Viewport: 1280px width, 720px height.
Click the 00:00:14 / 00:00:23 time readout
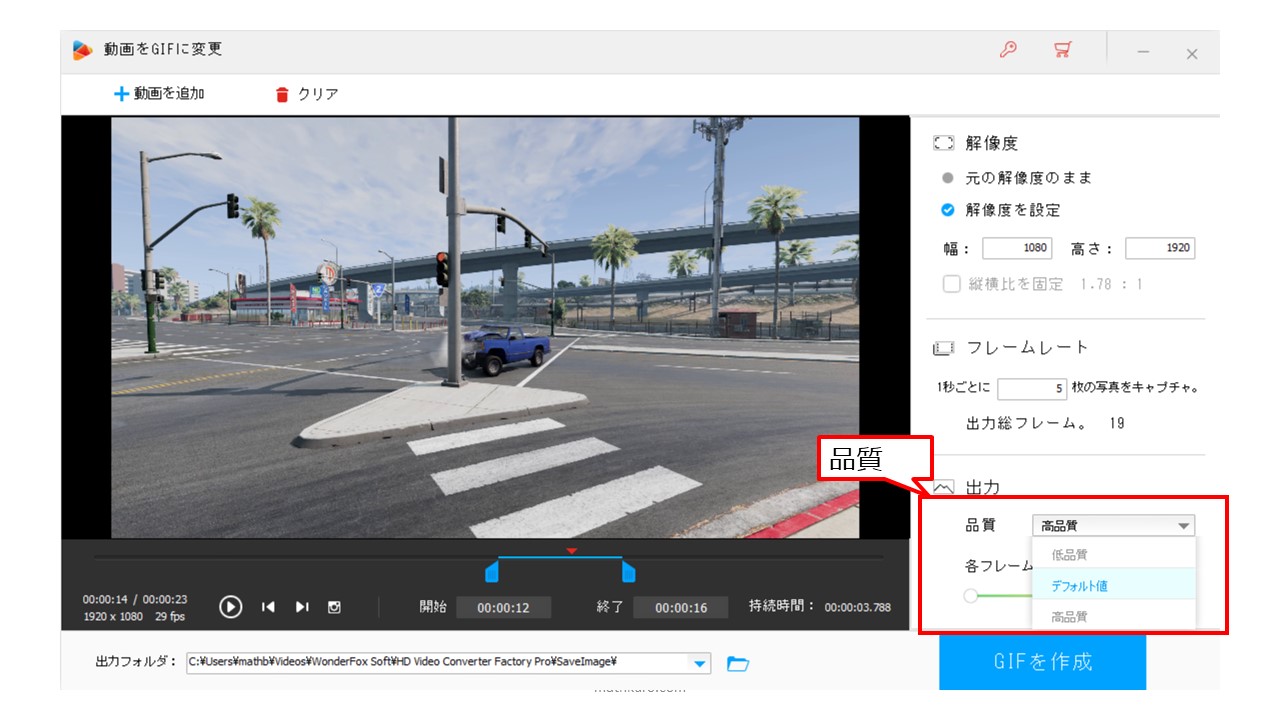click(x=135, y=599)
